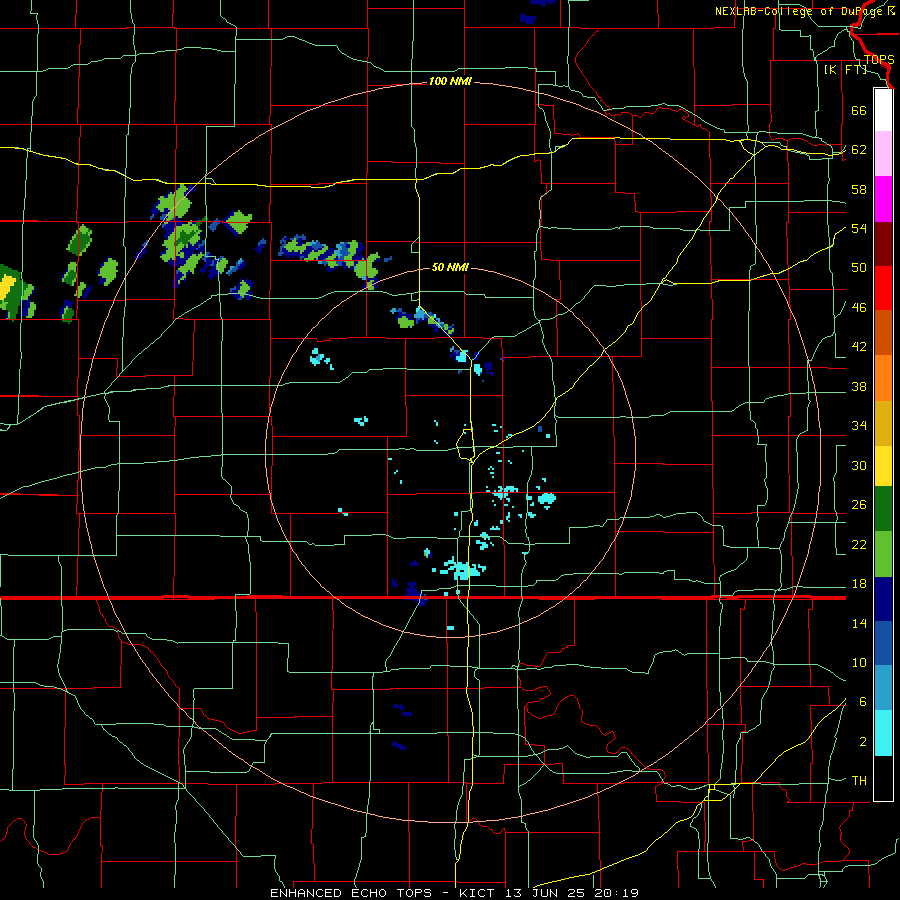Select the burnt orange legend swatch
This screenshot has height=900, width=900.
tap(883, 333)
